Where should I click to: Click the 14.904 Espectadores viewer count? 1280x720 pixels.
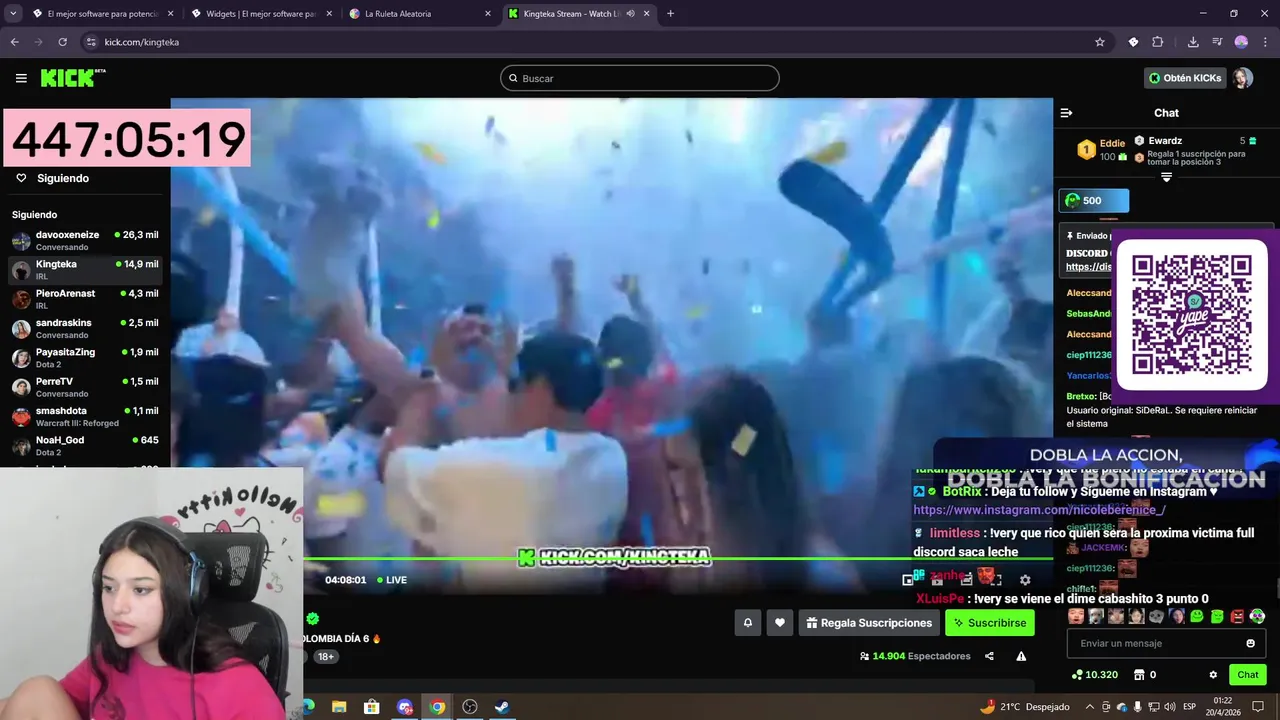[915, 656]
